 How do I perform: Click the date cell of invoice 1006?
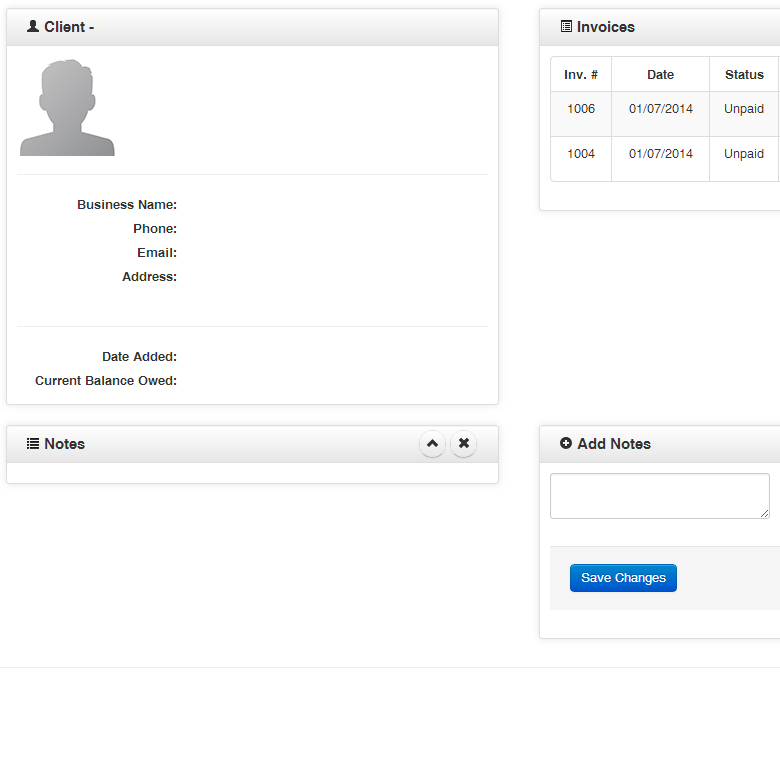pyautogui.click(x=660, y=109)
